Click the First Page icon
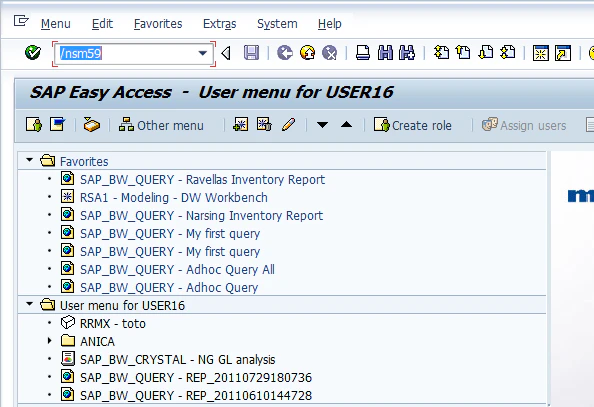The image size is (594, 407). [x=441, y=53]
